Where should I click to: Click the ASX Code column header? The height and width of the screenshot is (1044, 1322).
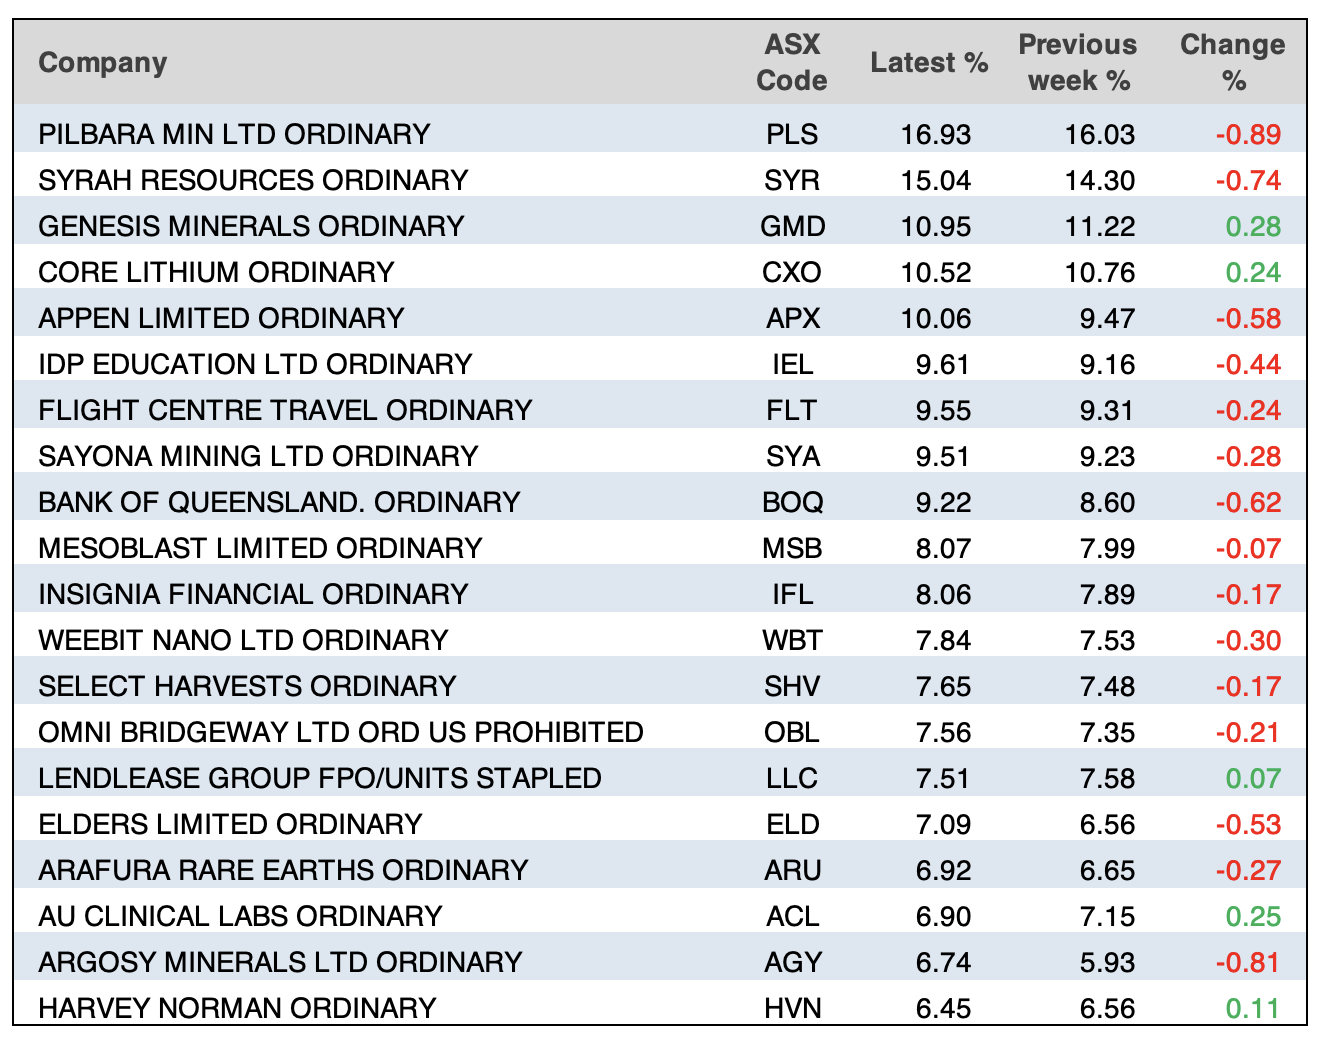click(791, 62)
